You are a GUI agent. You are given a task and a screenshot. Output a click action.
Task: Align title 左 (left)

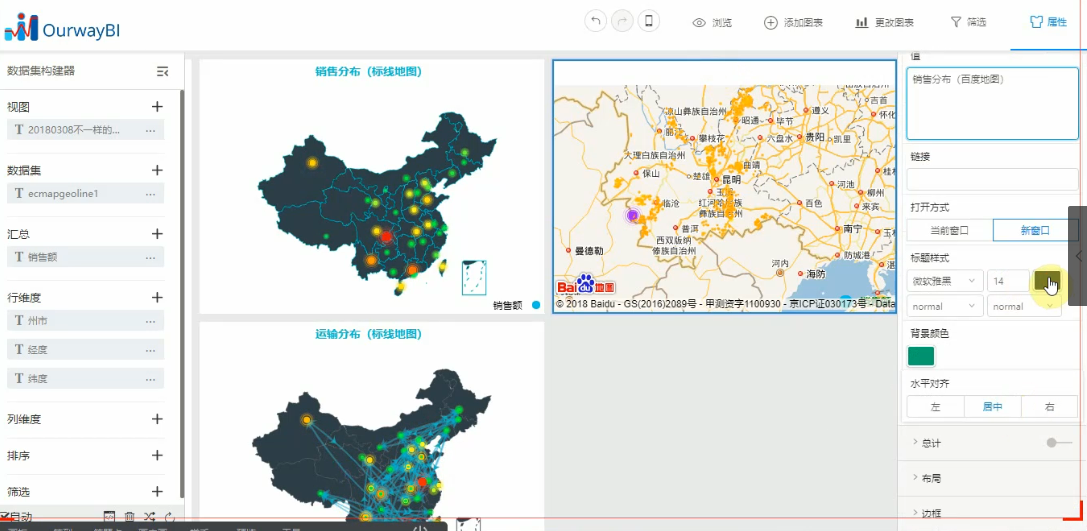[935, 407]
